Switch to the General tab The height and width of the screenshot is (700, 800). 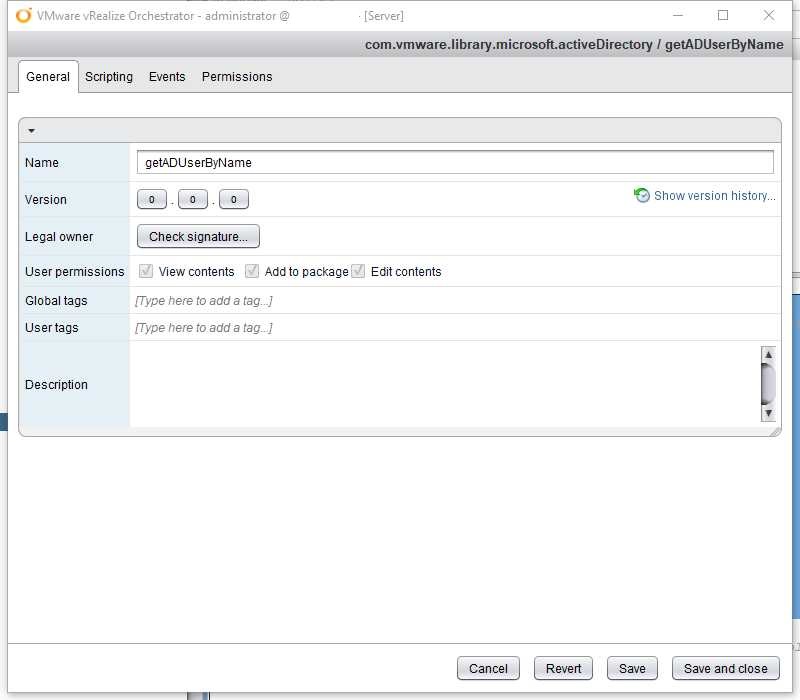pos(48,77)
